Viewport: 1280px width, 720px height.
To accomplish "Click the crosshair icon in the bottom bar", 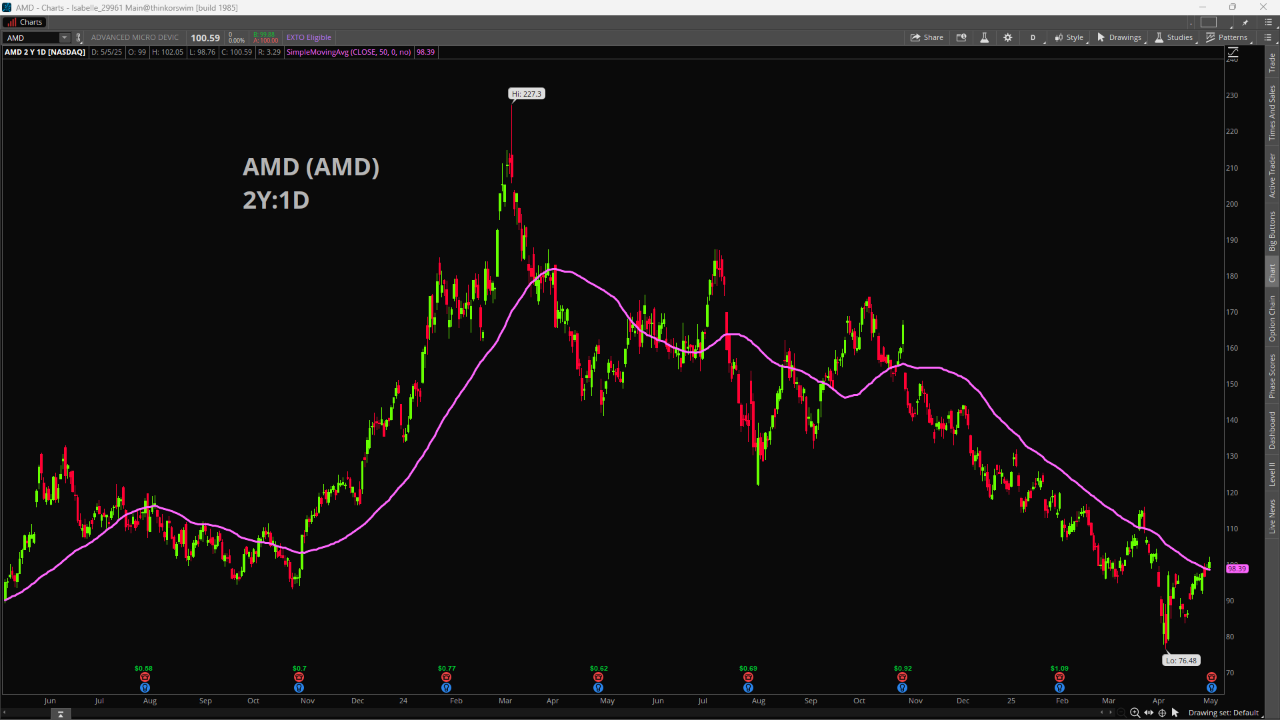I will 1162,713.
